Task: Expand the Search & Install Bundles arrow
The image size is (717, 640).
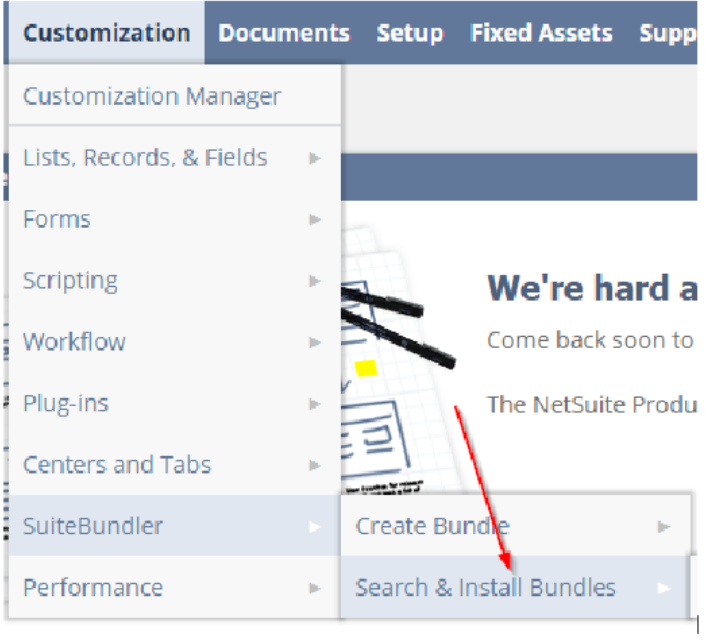Action: (x=663, y=587)
